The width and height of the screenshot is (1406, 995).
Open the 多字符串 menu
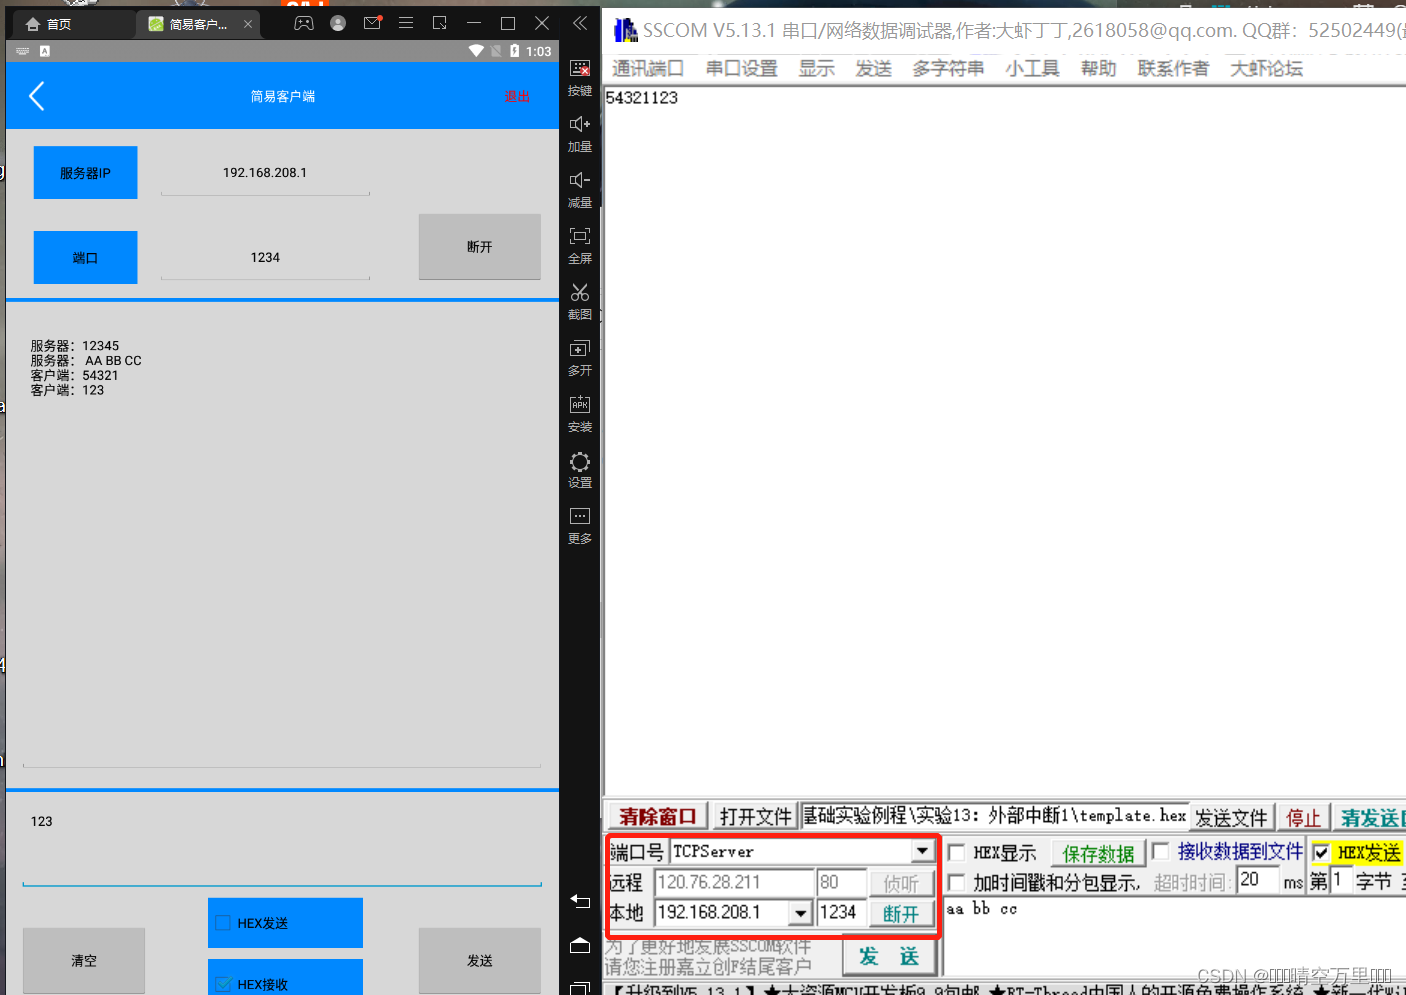pos(948,68)
